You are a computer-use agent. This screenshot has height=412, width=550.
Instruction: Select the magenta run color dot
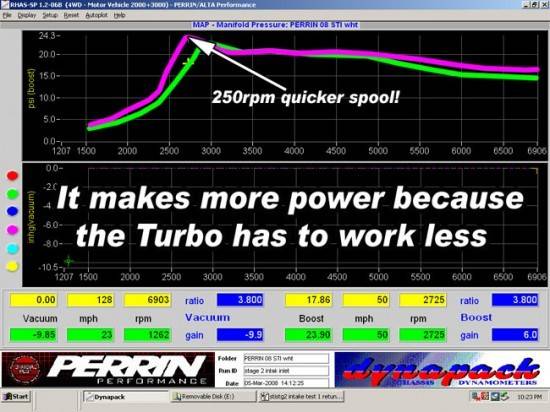point(12,230)
